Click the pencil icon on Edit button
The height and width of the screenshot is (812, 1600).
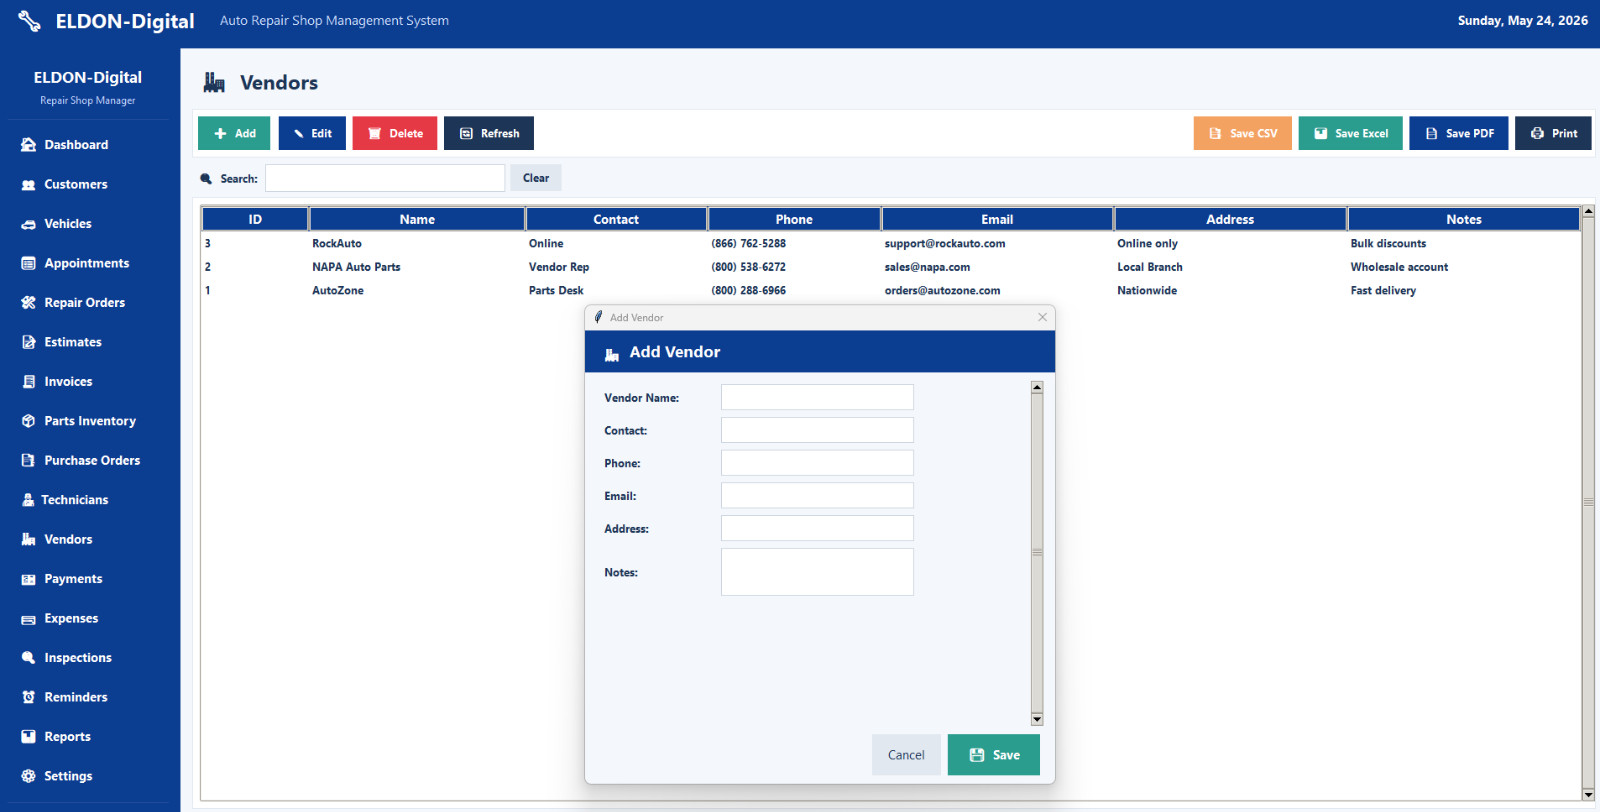point(298,134)
